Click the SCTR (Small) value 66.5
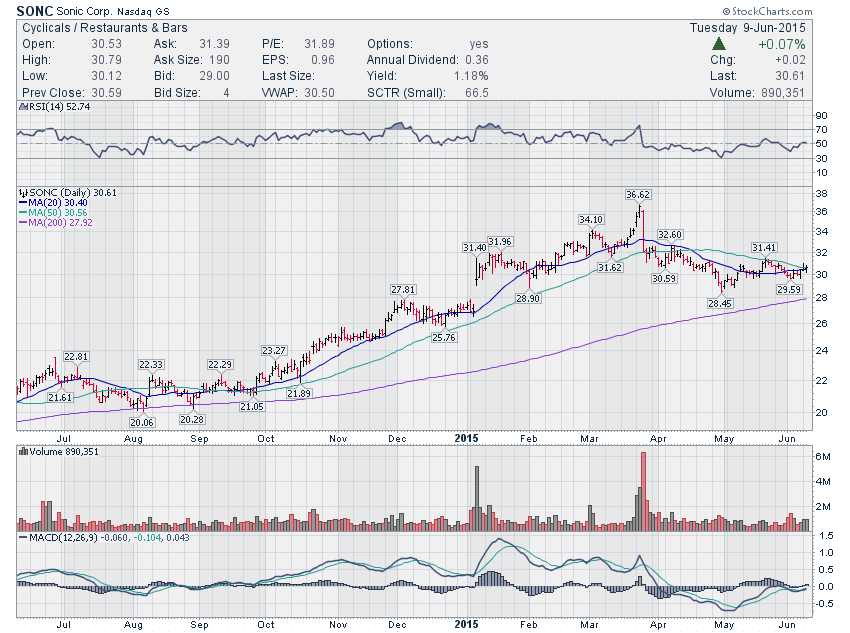Screen dimensions: 850x633 (x=476, y=93)
